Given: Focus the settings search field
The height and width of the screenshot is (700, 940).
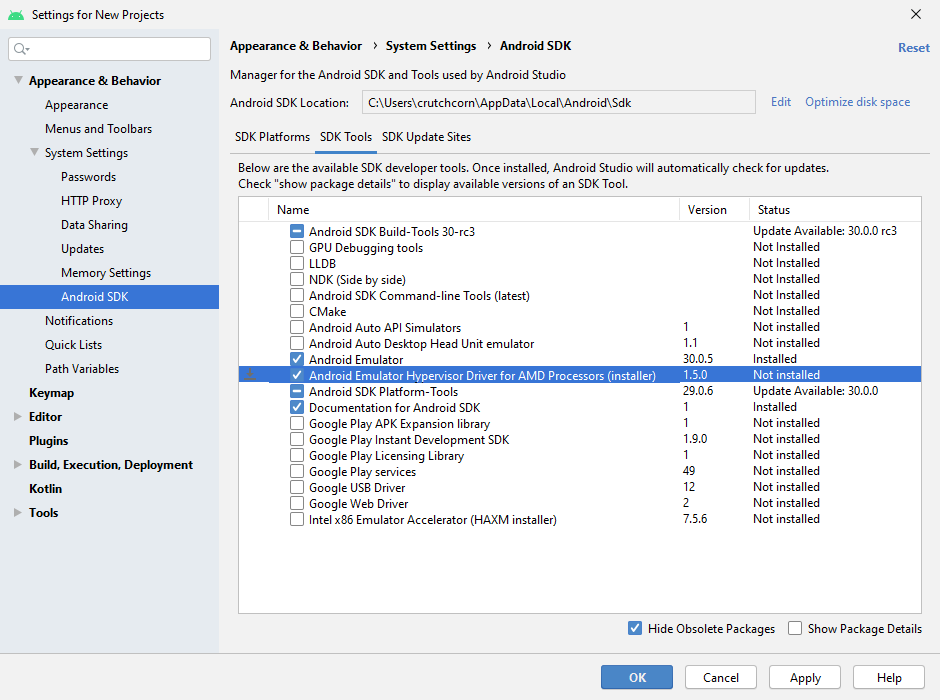Looking at the screenshot, I should 110,49.
